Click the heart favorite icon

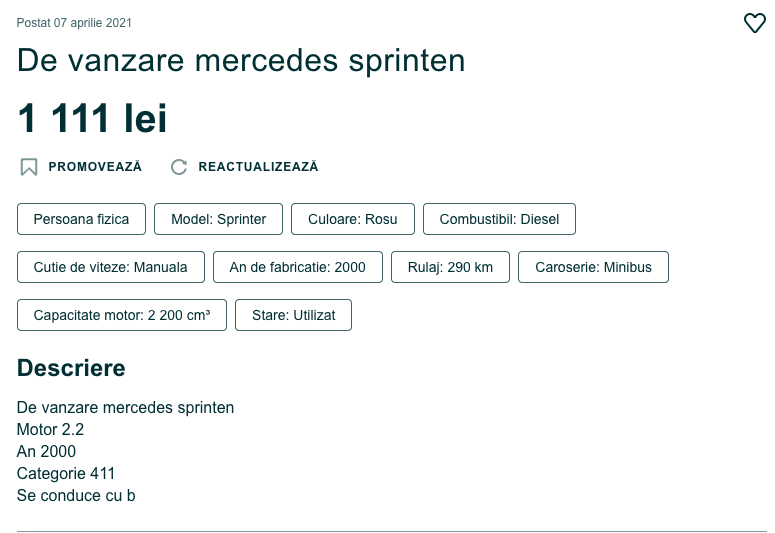point(755,23)
